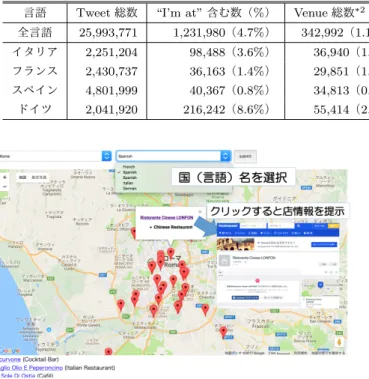
Task: Select the value 2,430,737
Action: coord(111,71)
